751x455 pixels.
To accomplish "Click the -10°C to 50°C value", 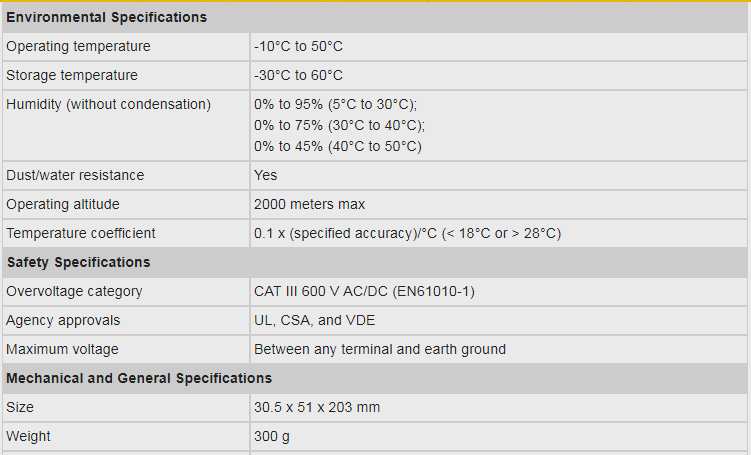I will pos(298,46).
